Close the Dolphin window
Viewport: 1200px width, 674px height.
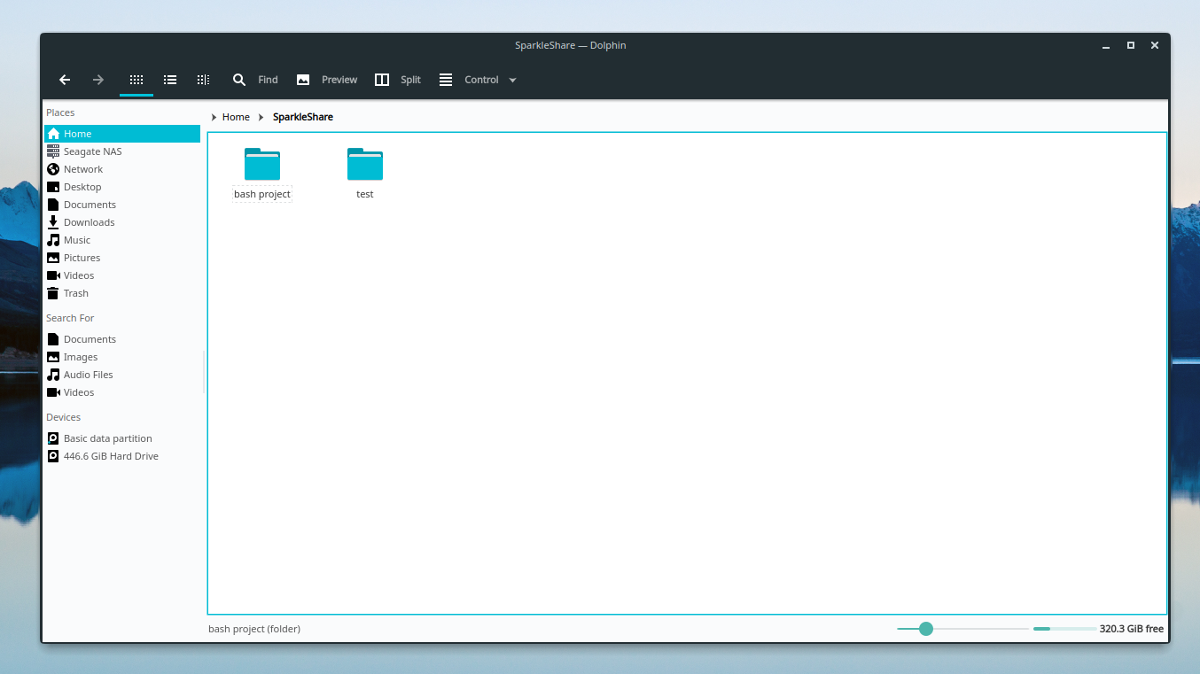coord(1155,46)
